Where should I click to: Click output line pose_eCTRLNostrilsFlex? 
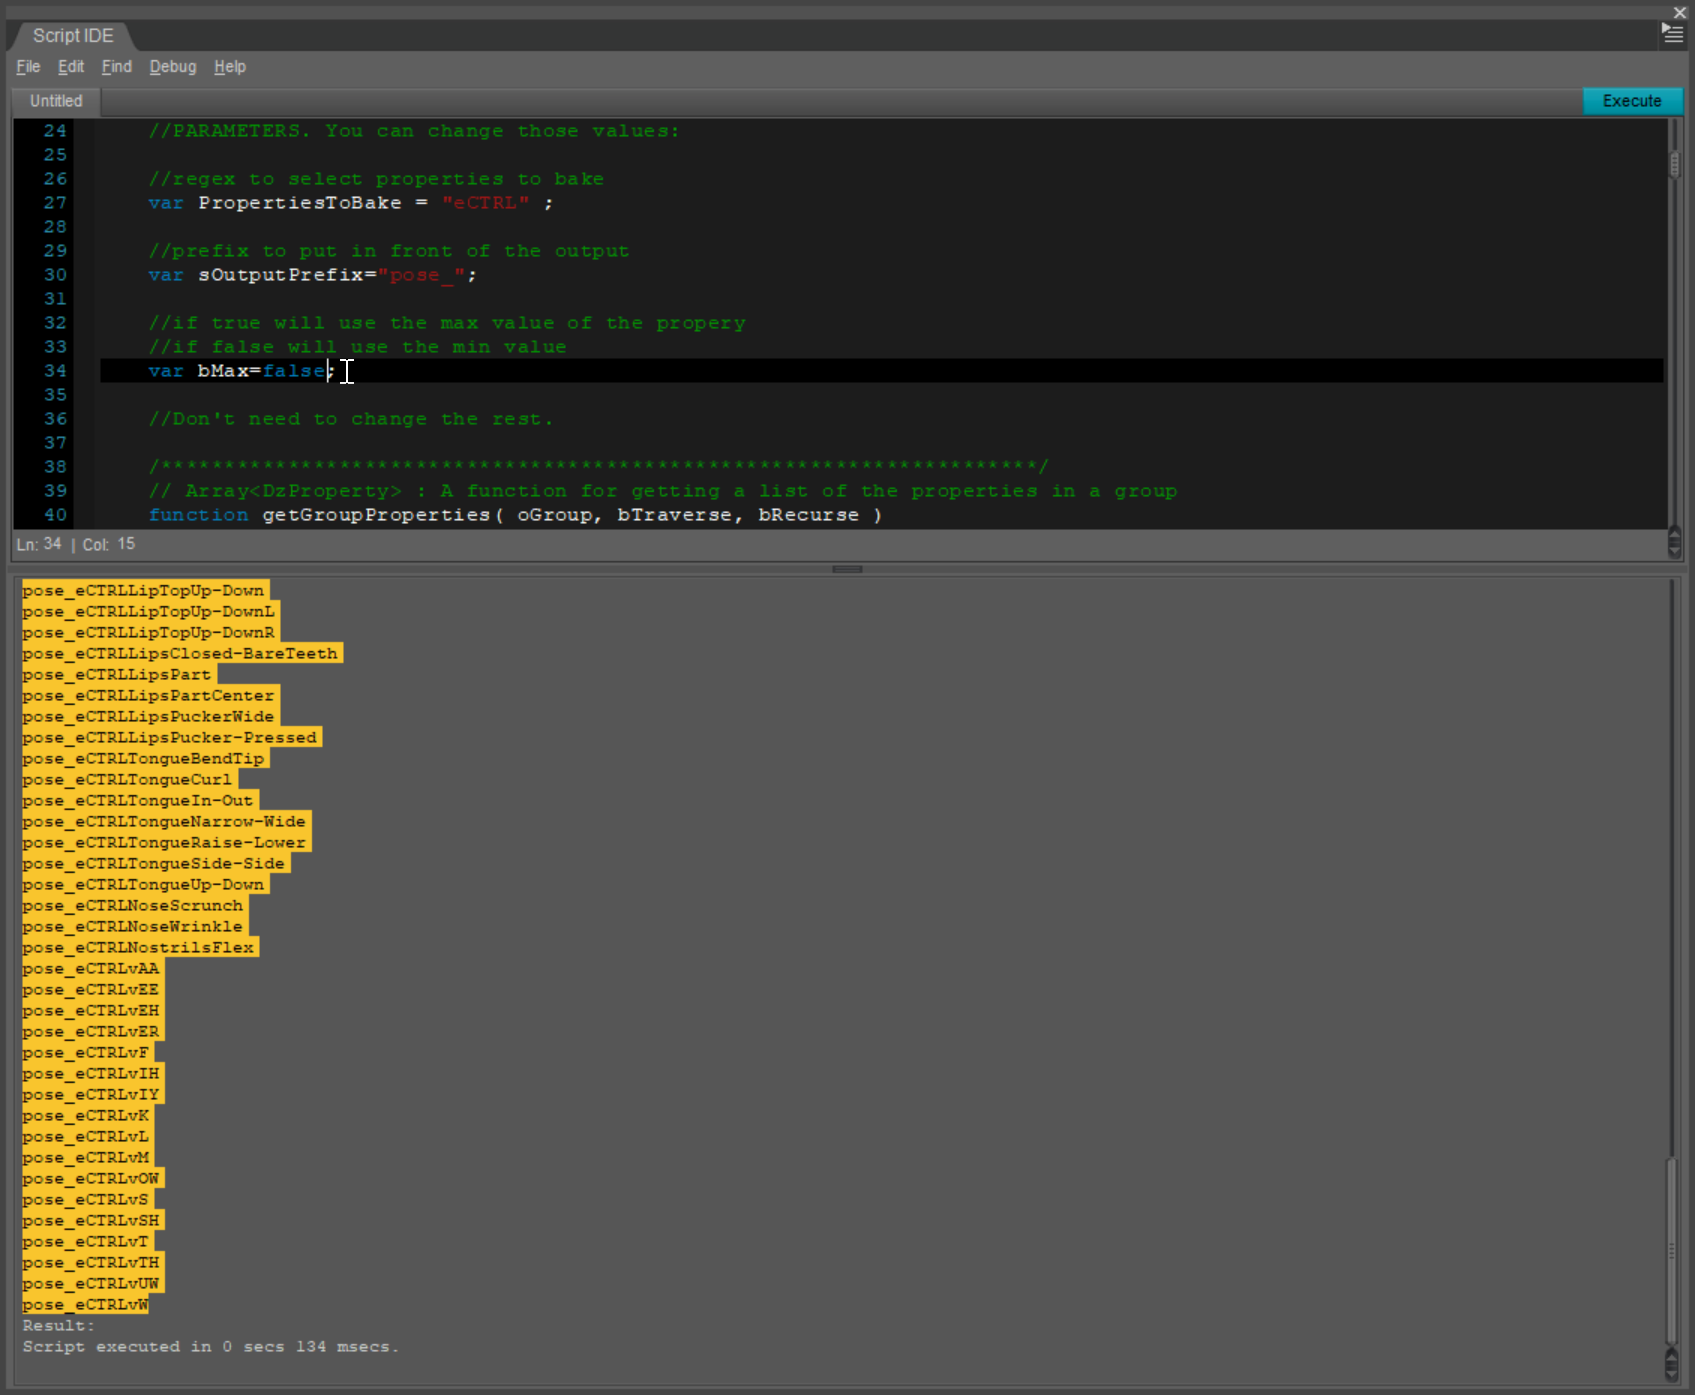[x=139, y=948]
